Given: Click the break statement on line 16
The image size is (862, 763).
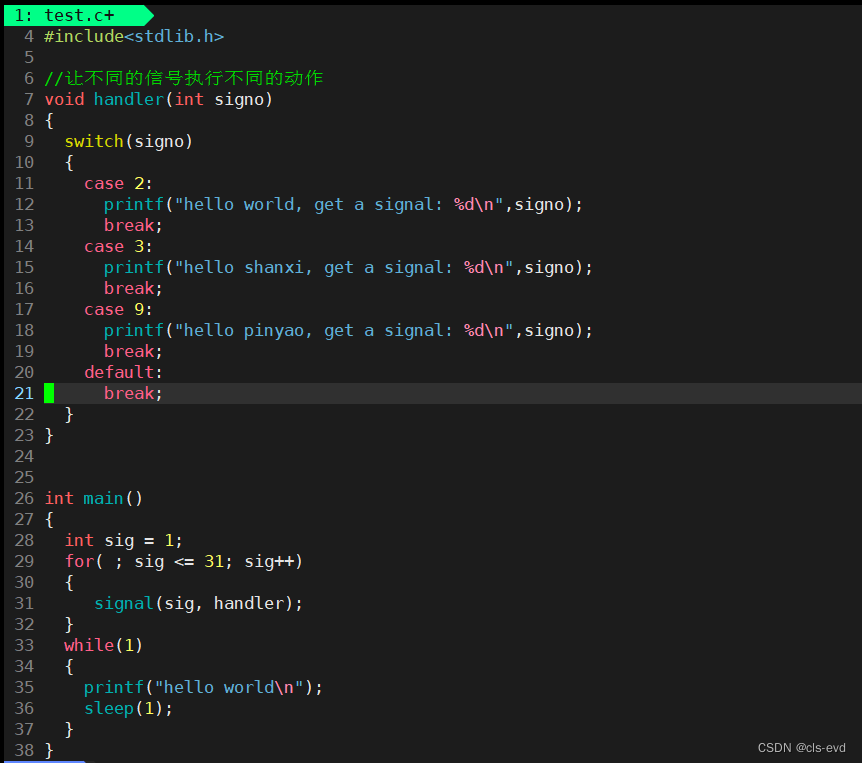Looking at the screenshot, I should tap(133, 289).
